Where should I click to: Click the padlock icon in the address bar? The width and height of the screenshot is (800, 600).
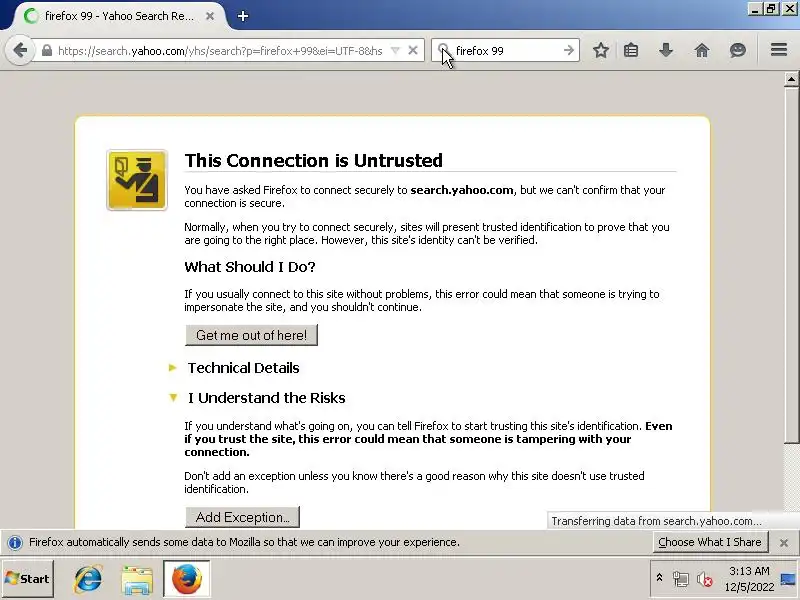click(46, 51)
